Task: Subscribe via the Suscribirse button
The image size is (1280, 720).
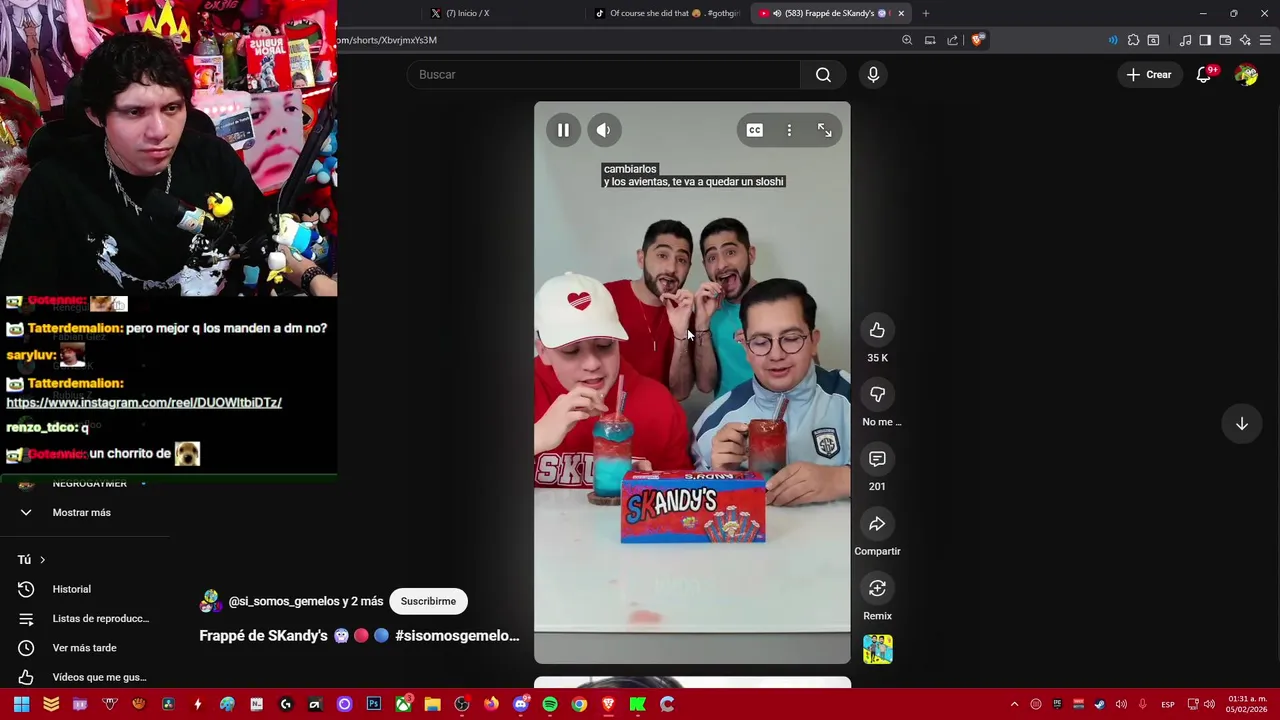Action: coord(428,601)
